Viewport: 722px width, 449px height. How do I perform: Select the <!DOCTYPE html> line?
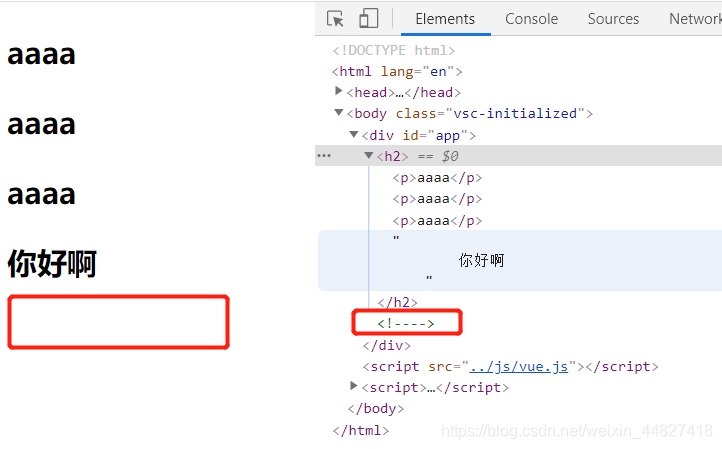click(x=394, y=50)
